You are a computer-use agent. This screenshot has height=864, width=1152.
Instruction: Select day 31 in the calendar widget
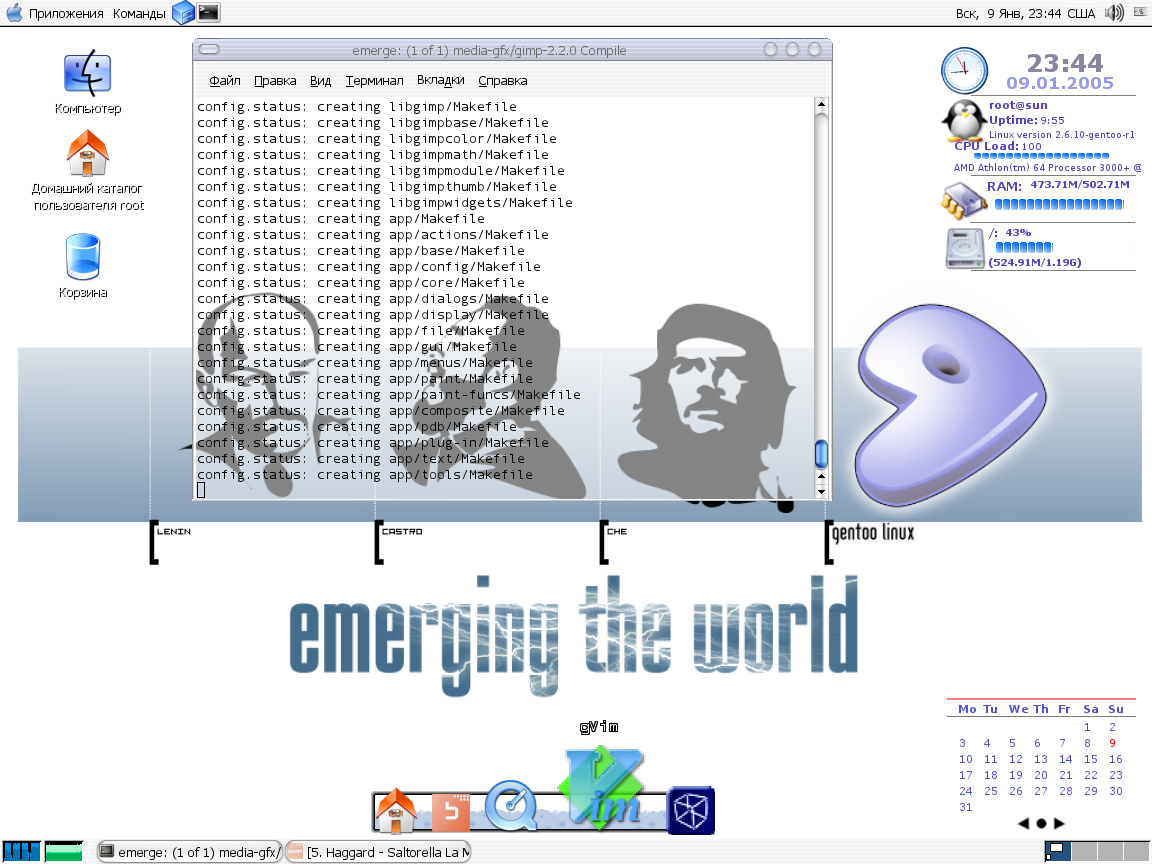pos(965,807)
